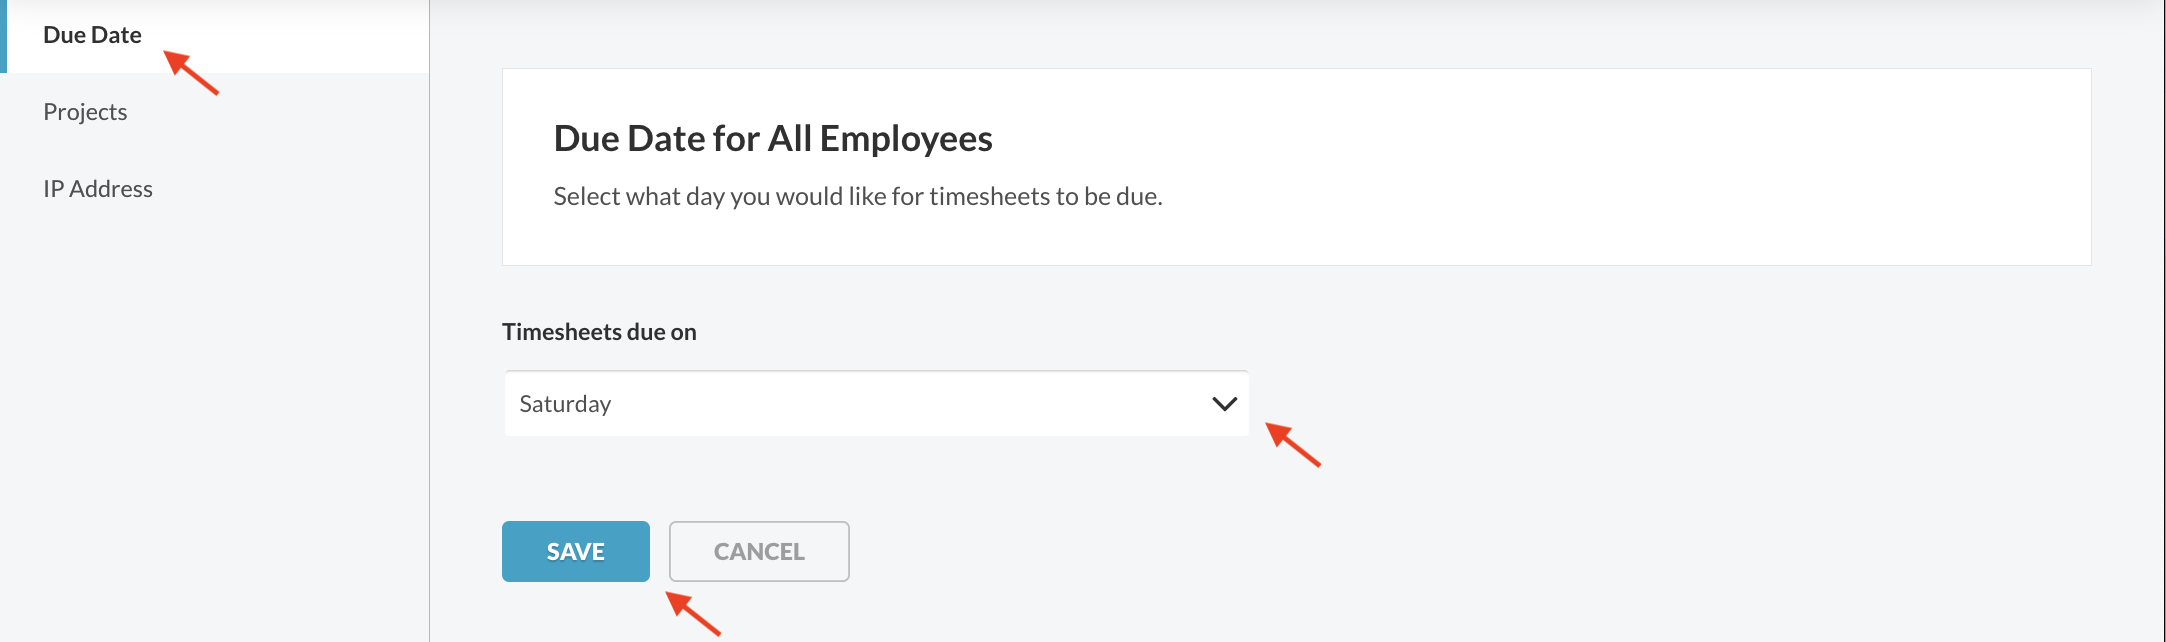2166x642 pixels.
Task: Open the Due Date settings tab
Action: click(92, 35)
